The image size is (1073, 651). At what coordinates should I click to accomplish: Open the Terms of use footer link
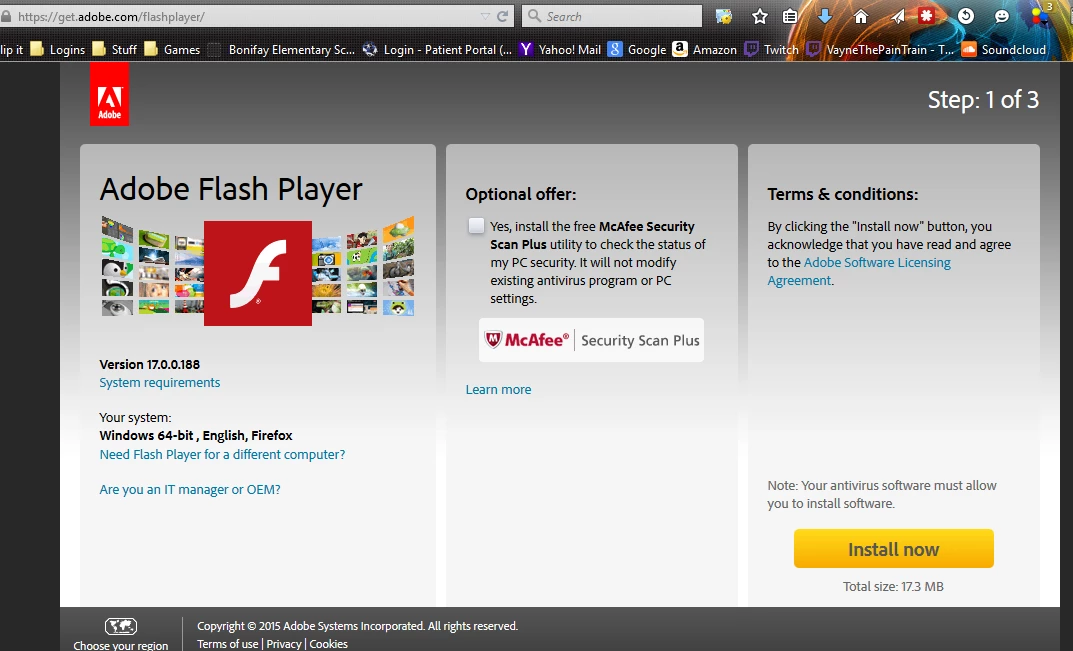pyautogui.click(x=228, y=644)
